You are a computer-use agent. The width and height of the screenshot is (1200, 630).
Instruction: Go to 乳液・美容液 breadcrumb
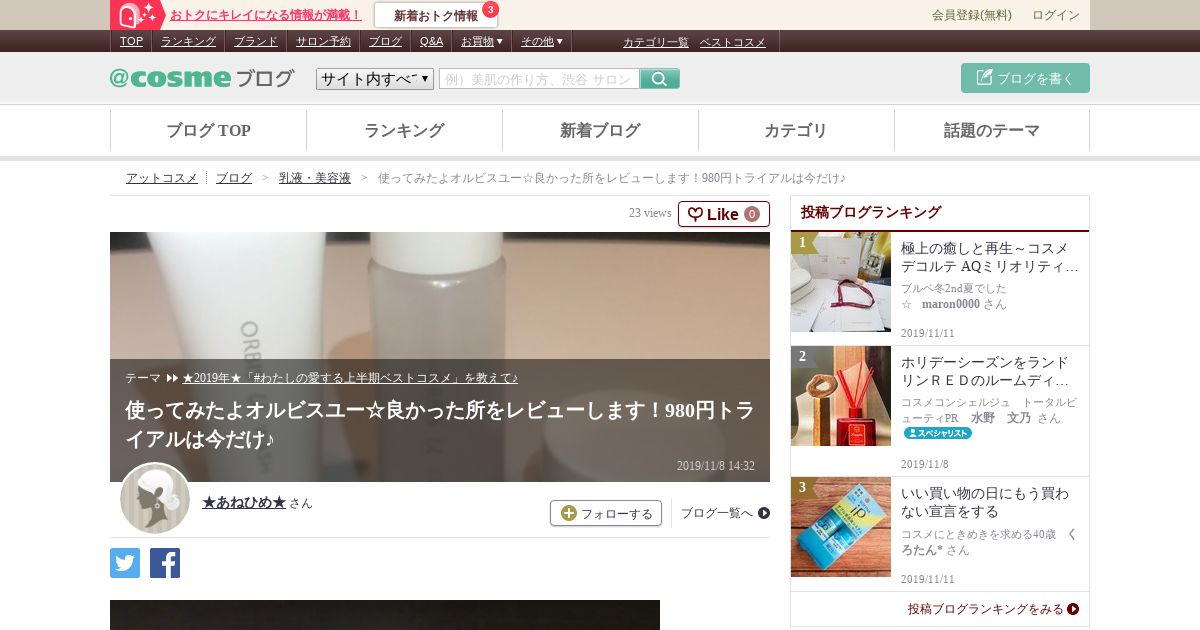click(315, 178)
